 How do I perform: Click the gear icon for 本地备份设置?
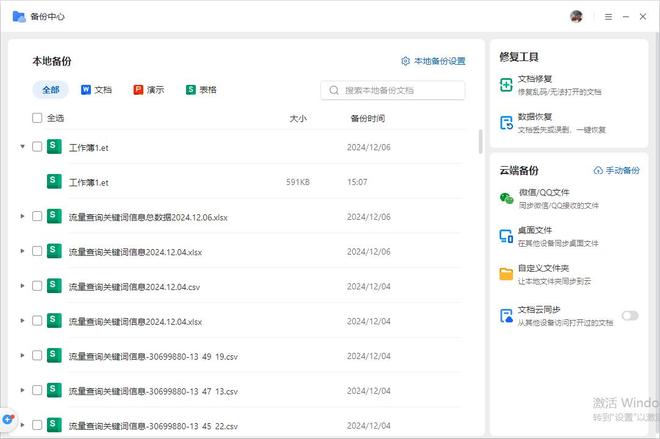(405, 61)
